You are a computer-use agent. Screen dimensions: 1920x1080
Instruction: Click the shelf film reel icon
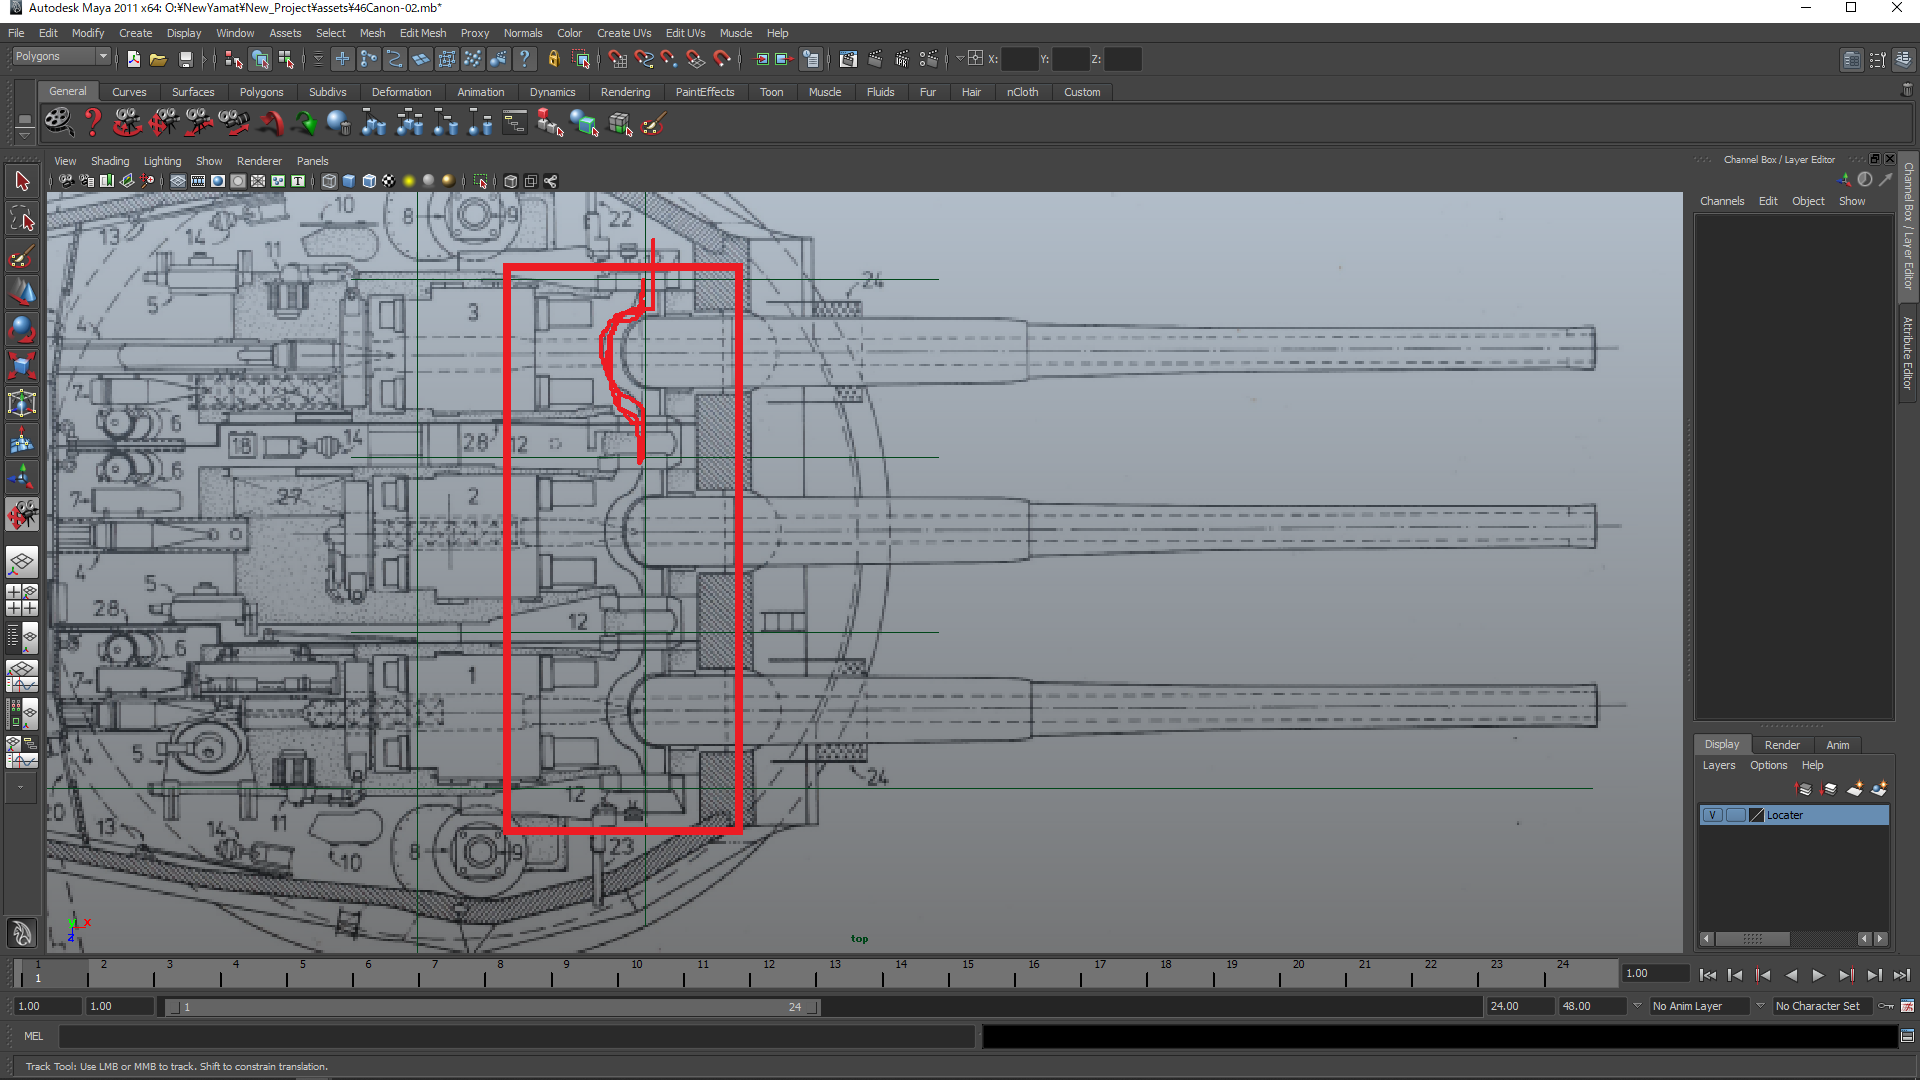[x=58, y=123]
